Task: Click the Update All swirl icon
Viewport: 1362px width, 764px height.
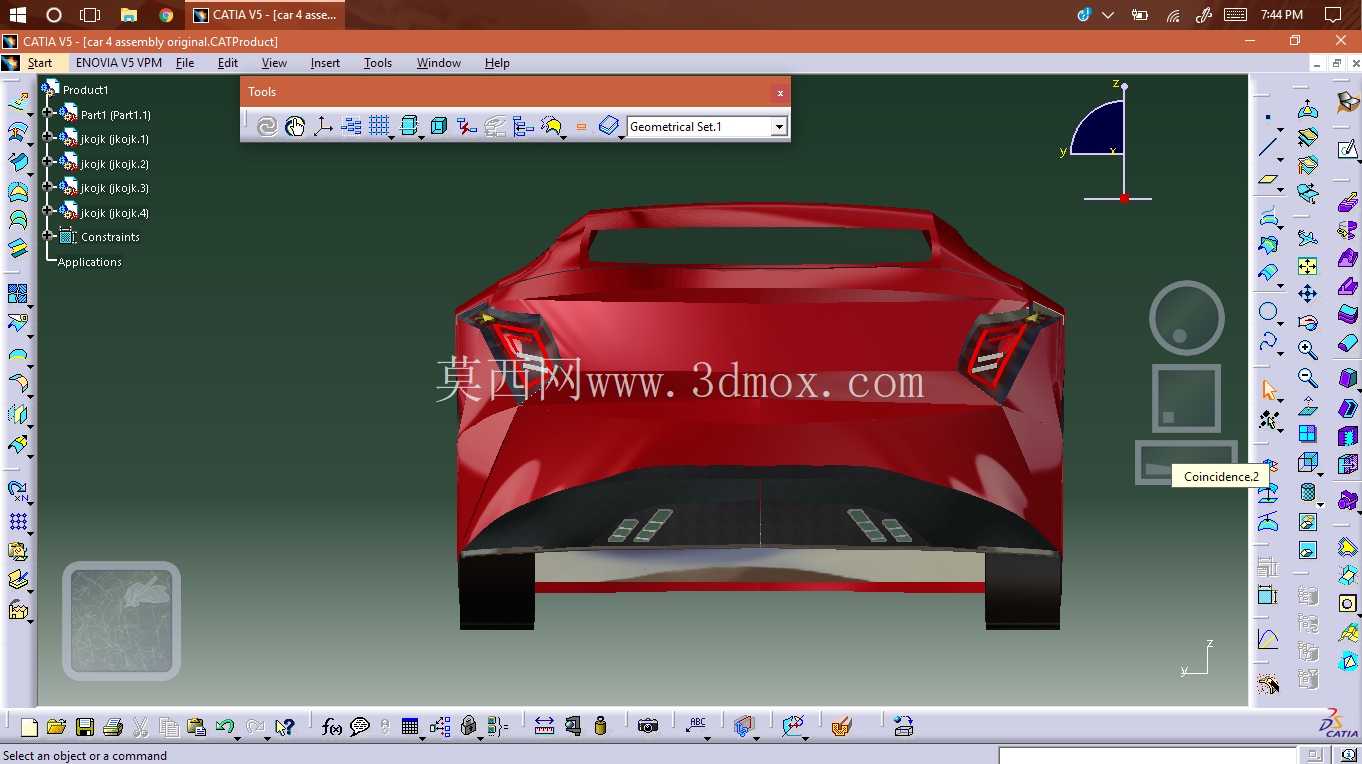Action: pos(266,126)
